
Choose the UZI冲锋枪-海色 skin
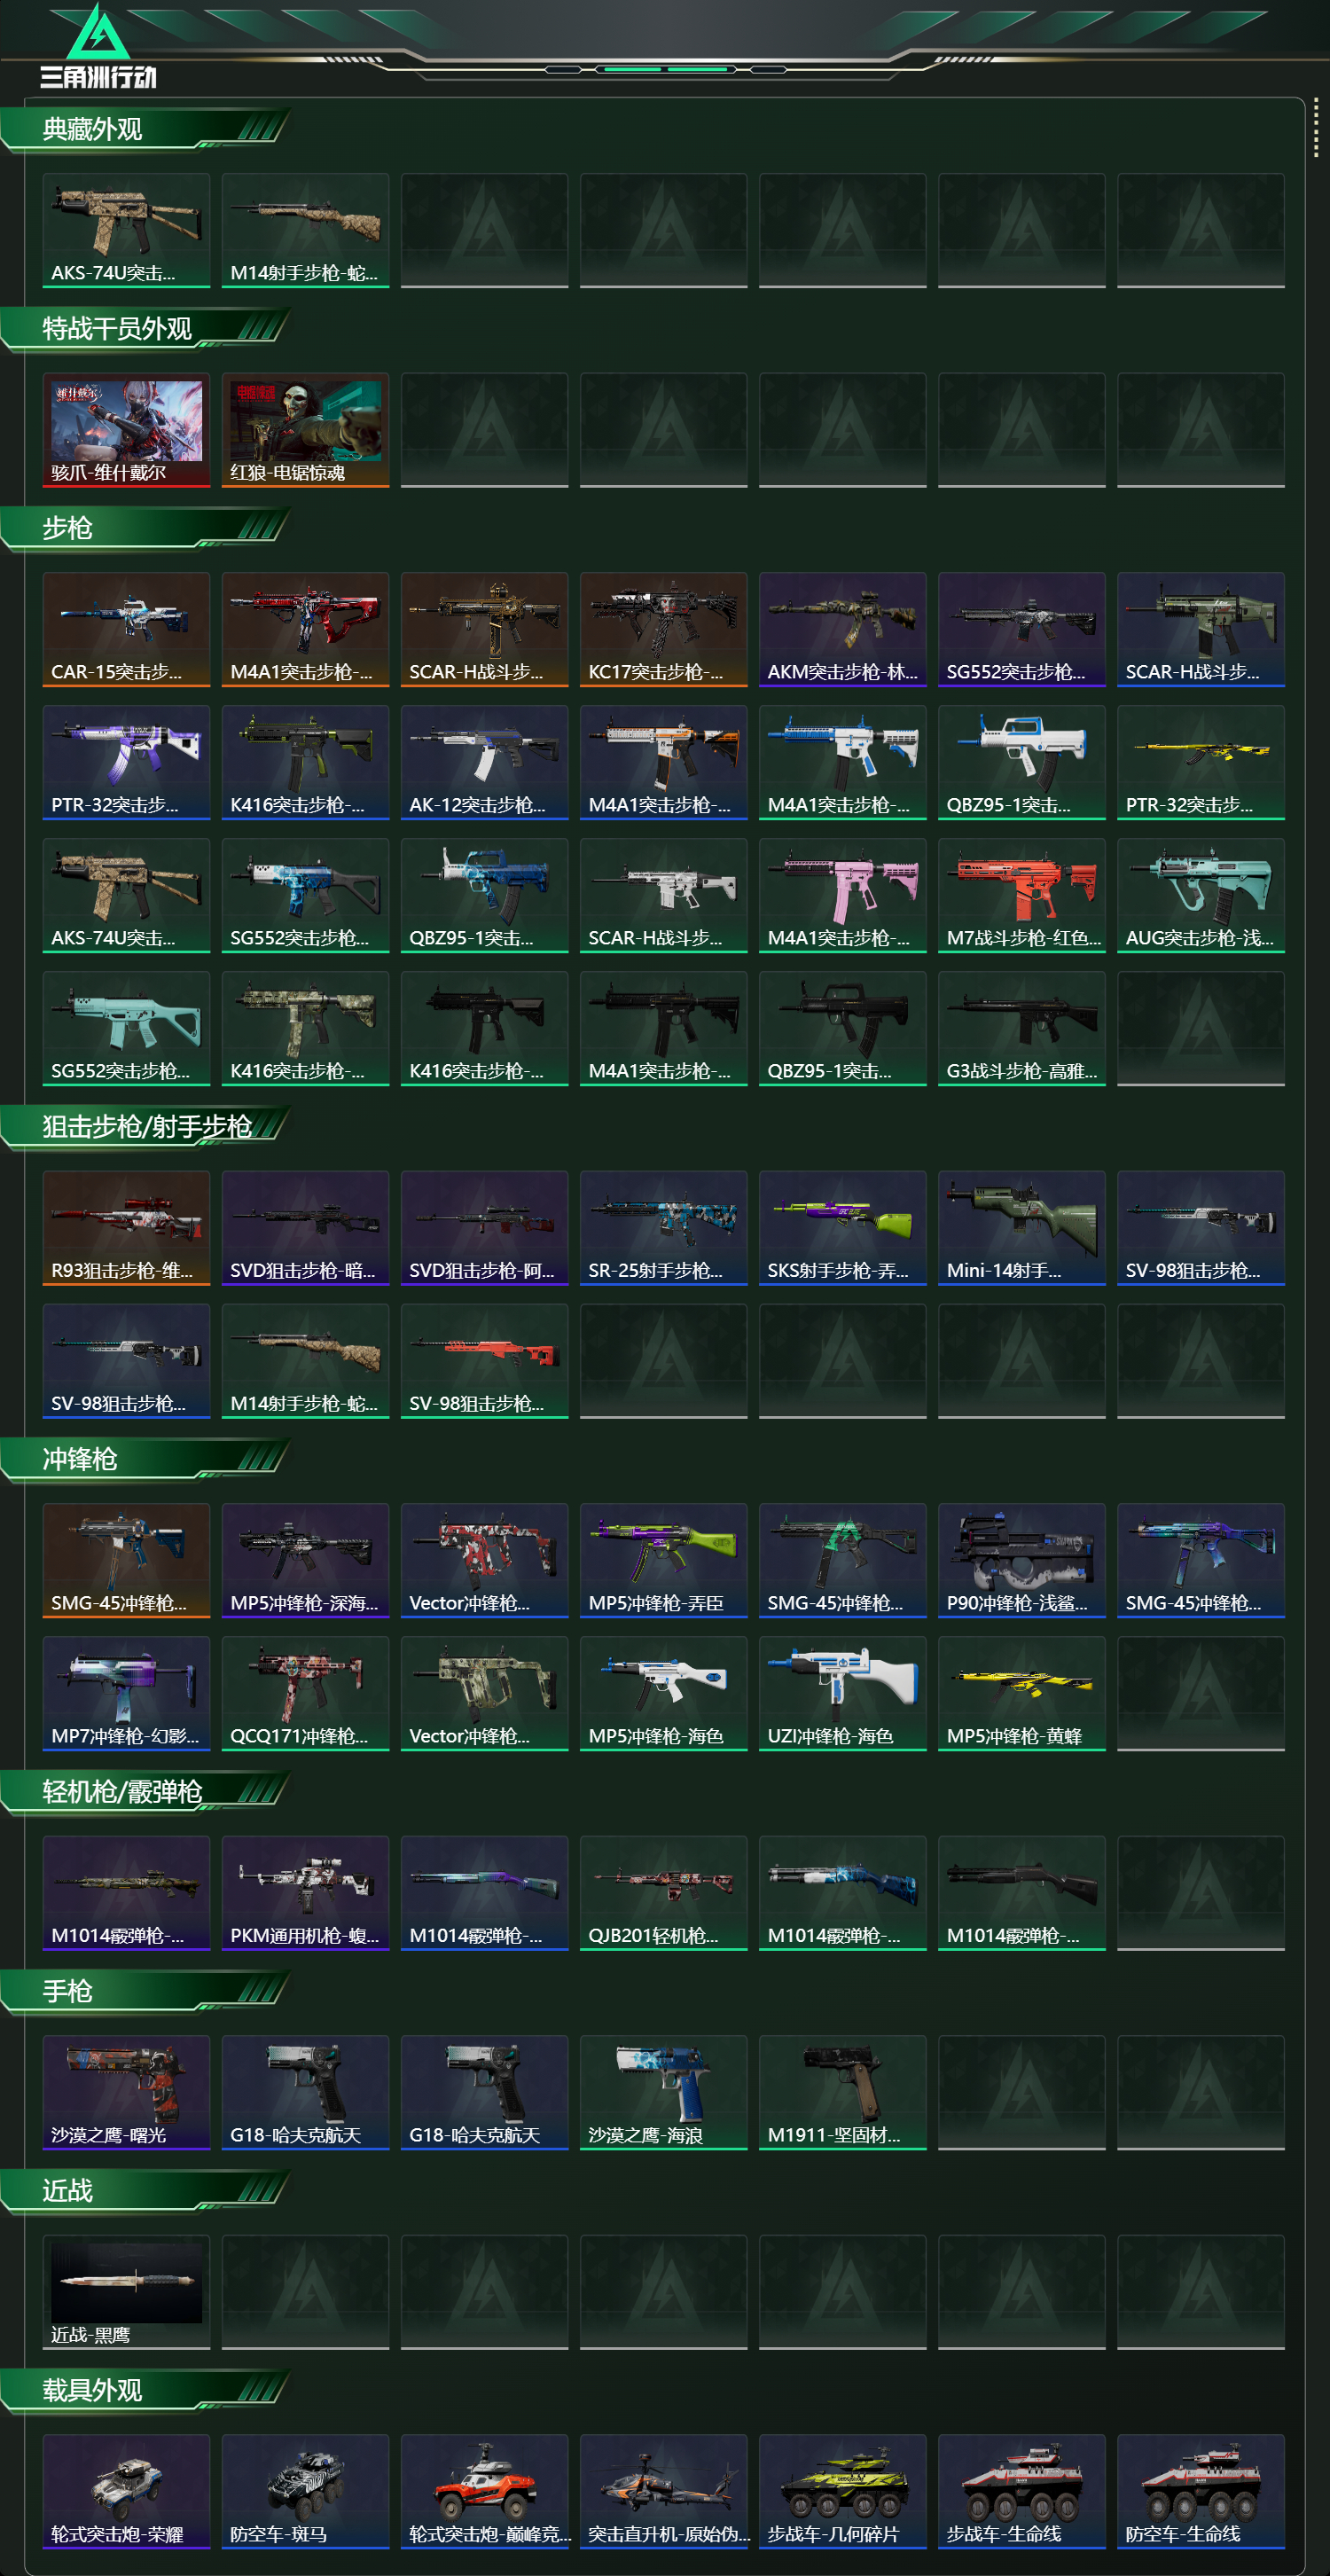tap(842, 1693)
